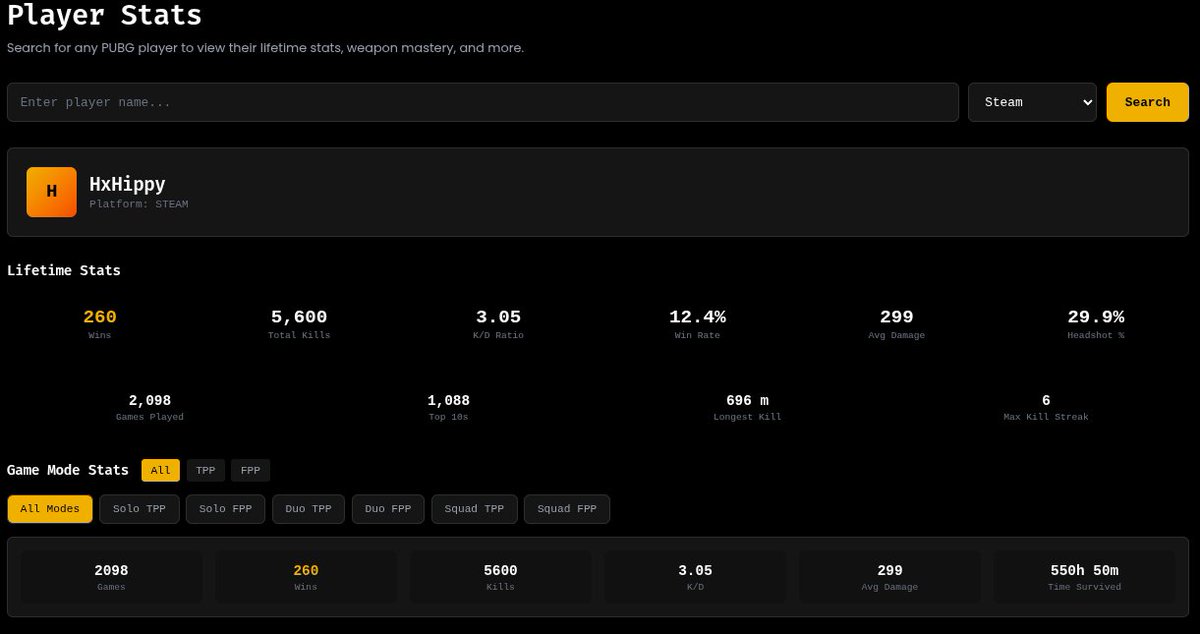The width and height of the screenshot is (1200, 634).
Task: Switch to the Solo TPP tab
Action: 140,509
